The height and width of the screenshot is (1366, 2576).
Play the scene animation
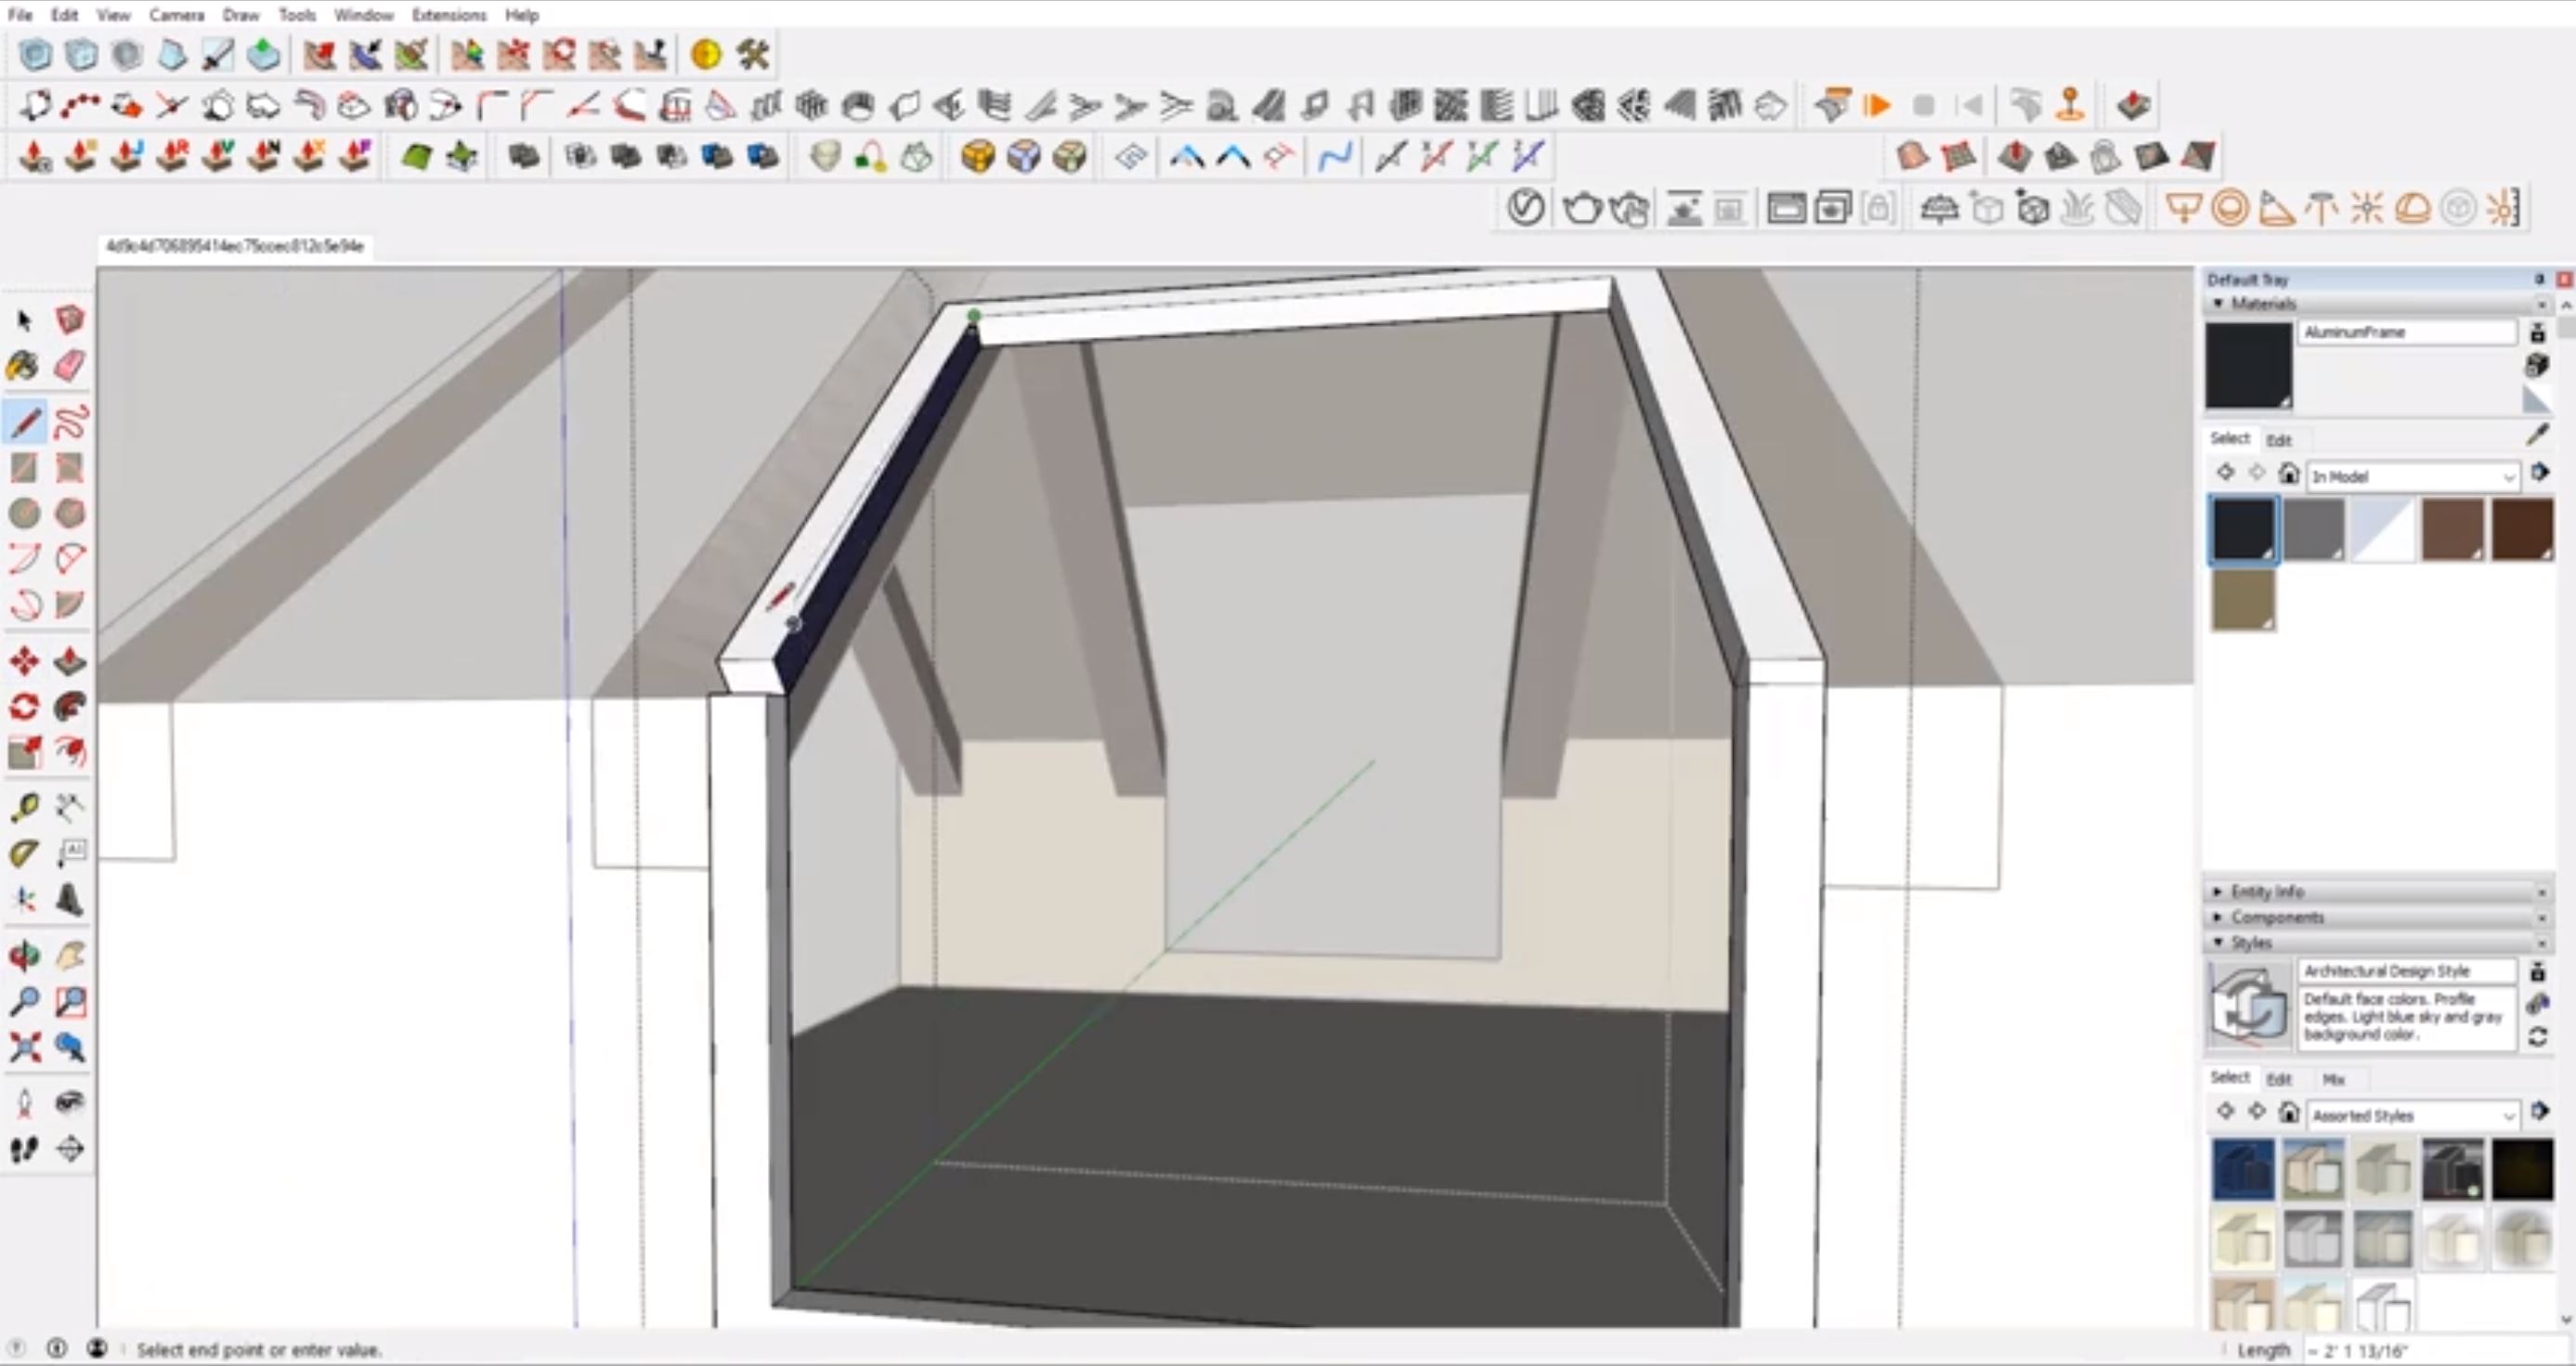1878,105
